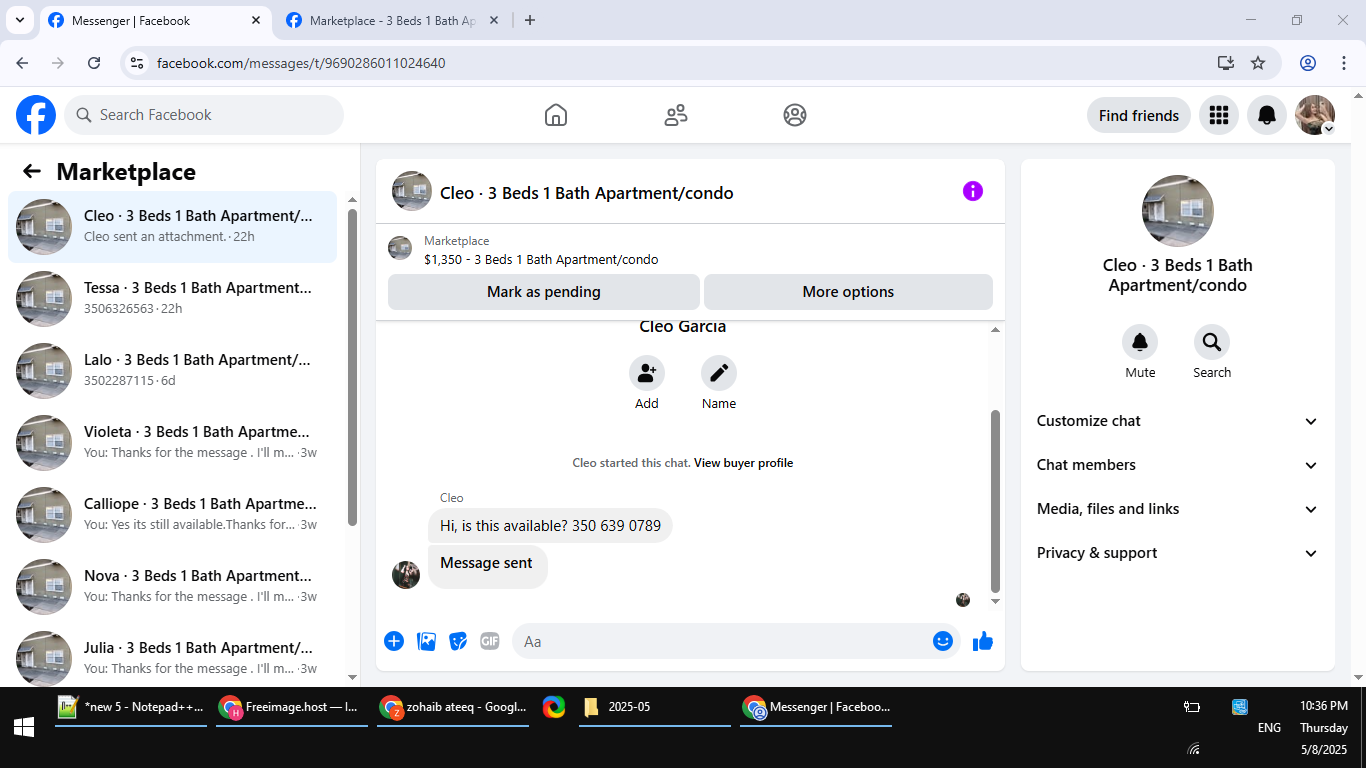Open the notifications bell icon

point(1267,115)
